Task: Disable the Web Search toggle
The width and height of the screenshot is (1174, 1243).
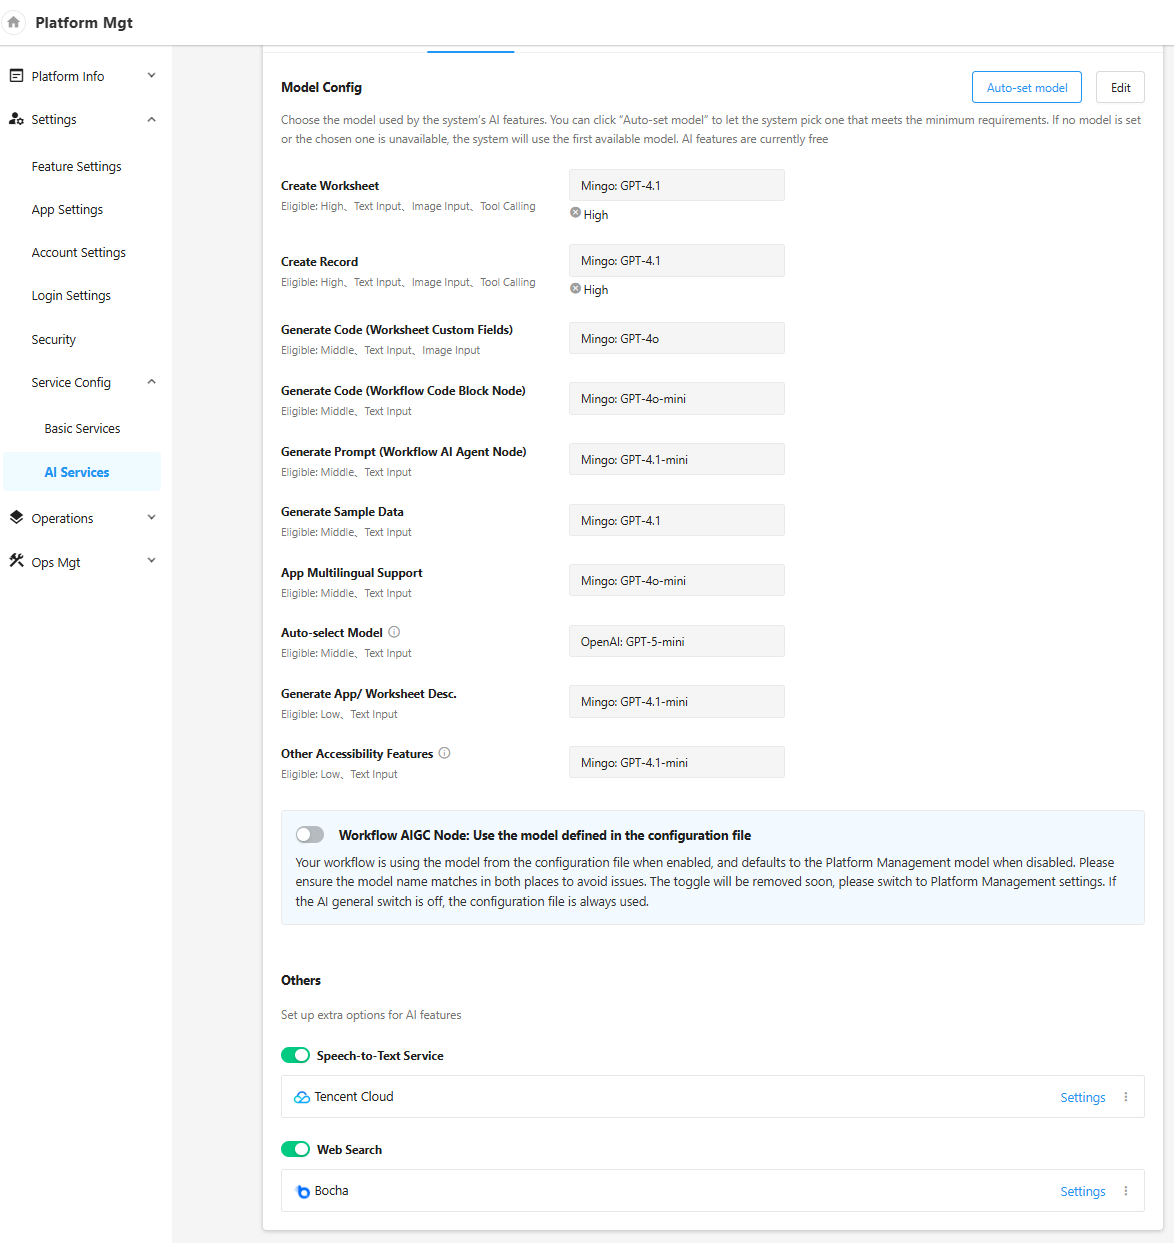Action: (295, 1149)
